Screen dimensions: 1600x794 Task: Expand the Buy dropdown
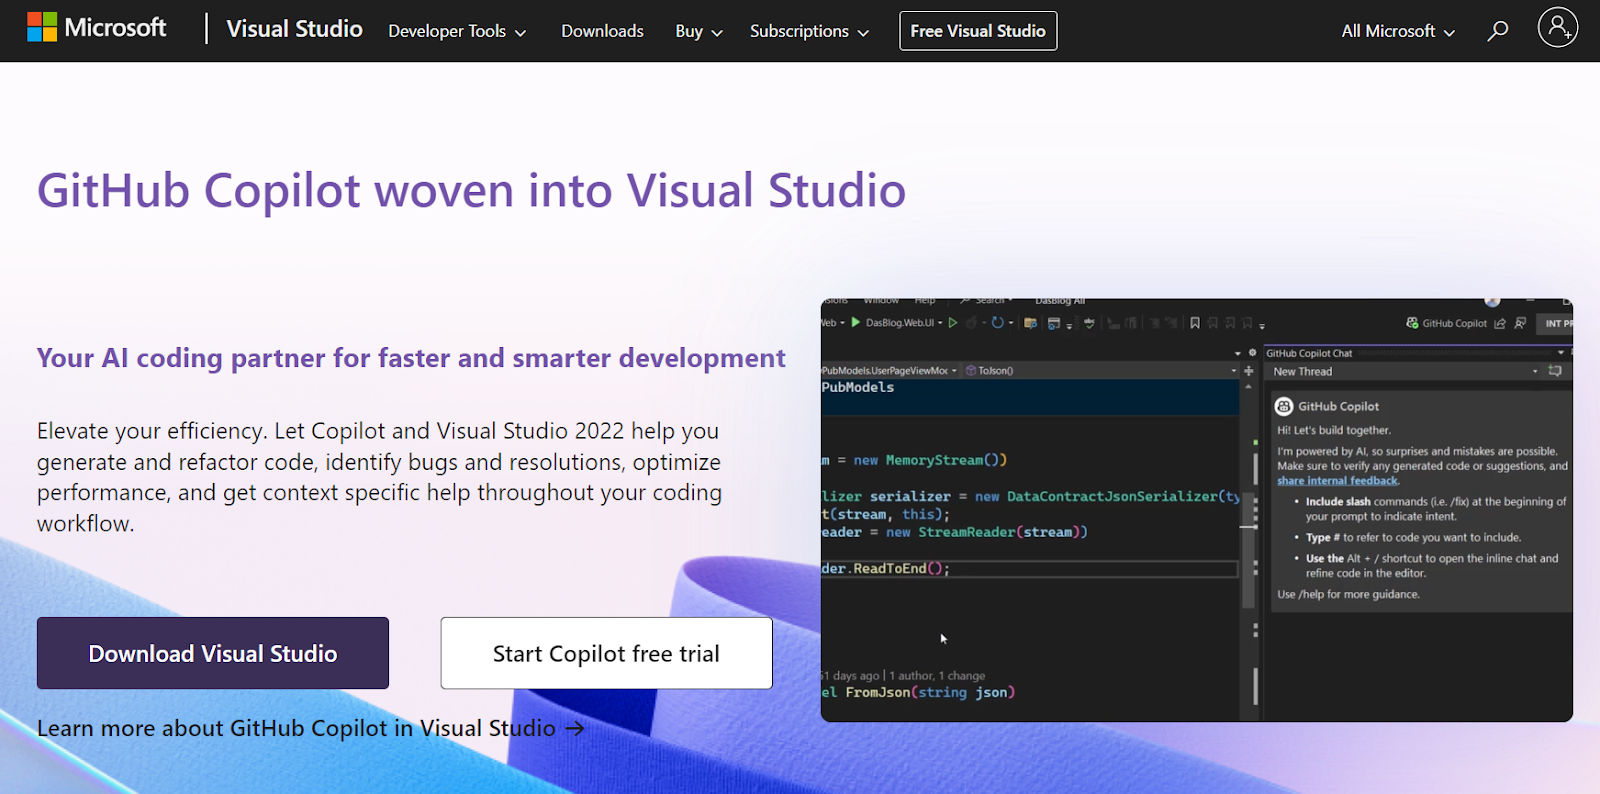tap(699, 31)
